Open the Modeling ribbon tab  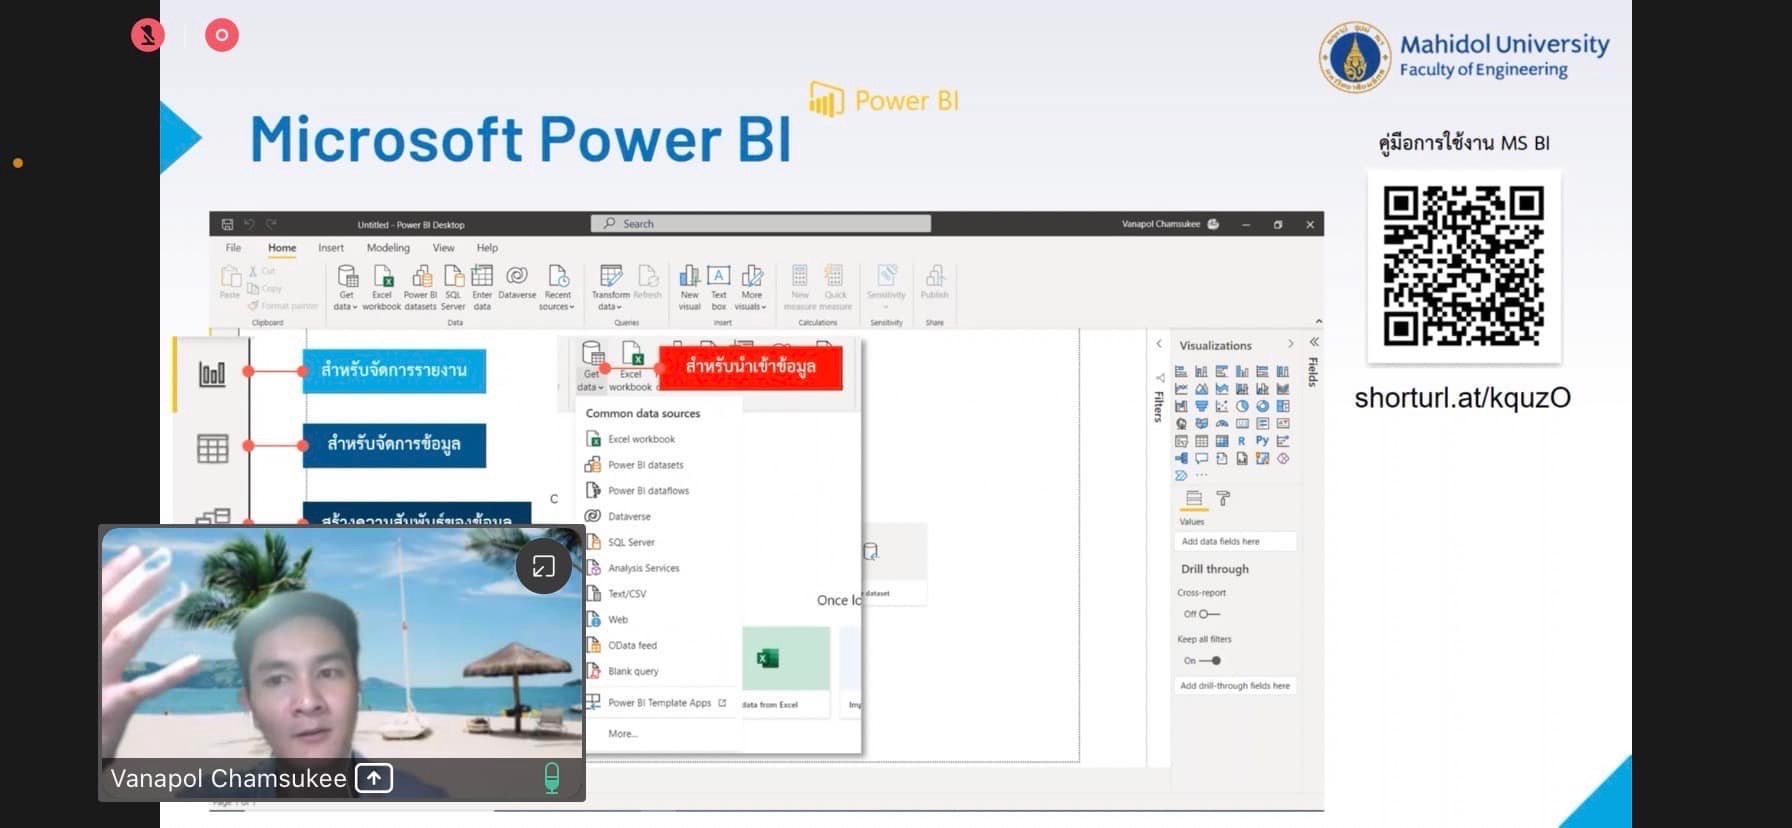pos(388,248)
